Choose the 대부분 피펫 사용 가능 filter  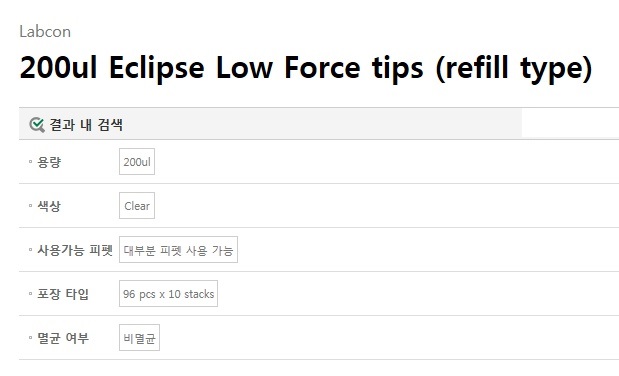[178, 250]
